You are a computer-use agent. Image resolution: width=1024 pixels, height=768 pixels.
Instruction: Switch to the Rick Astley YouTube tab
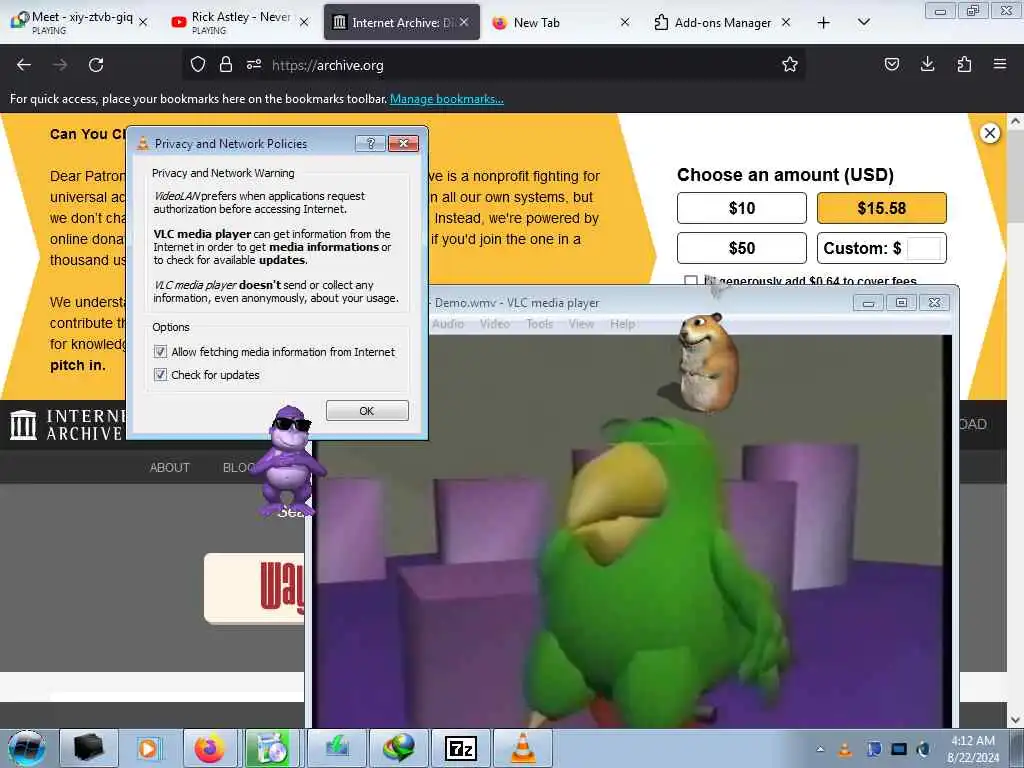tap(238, 22)
